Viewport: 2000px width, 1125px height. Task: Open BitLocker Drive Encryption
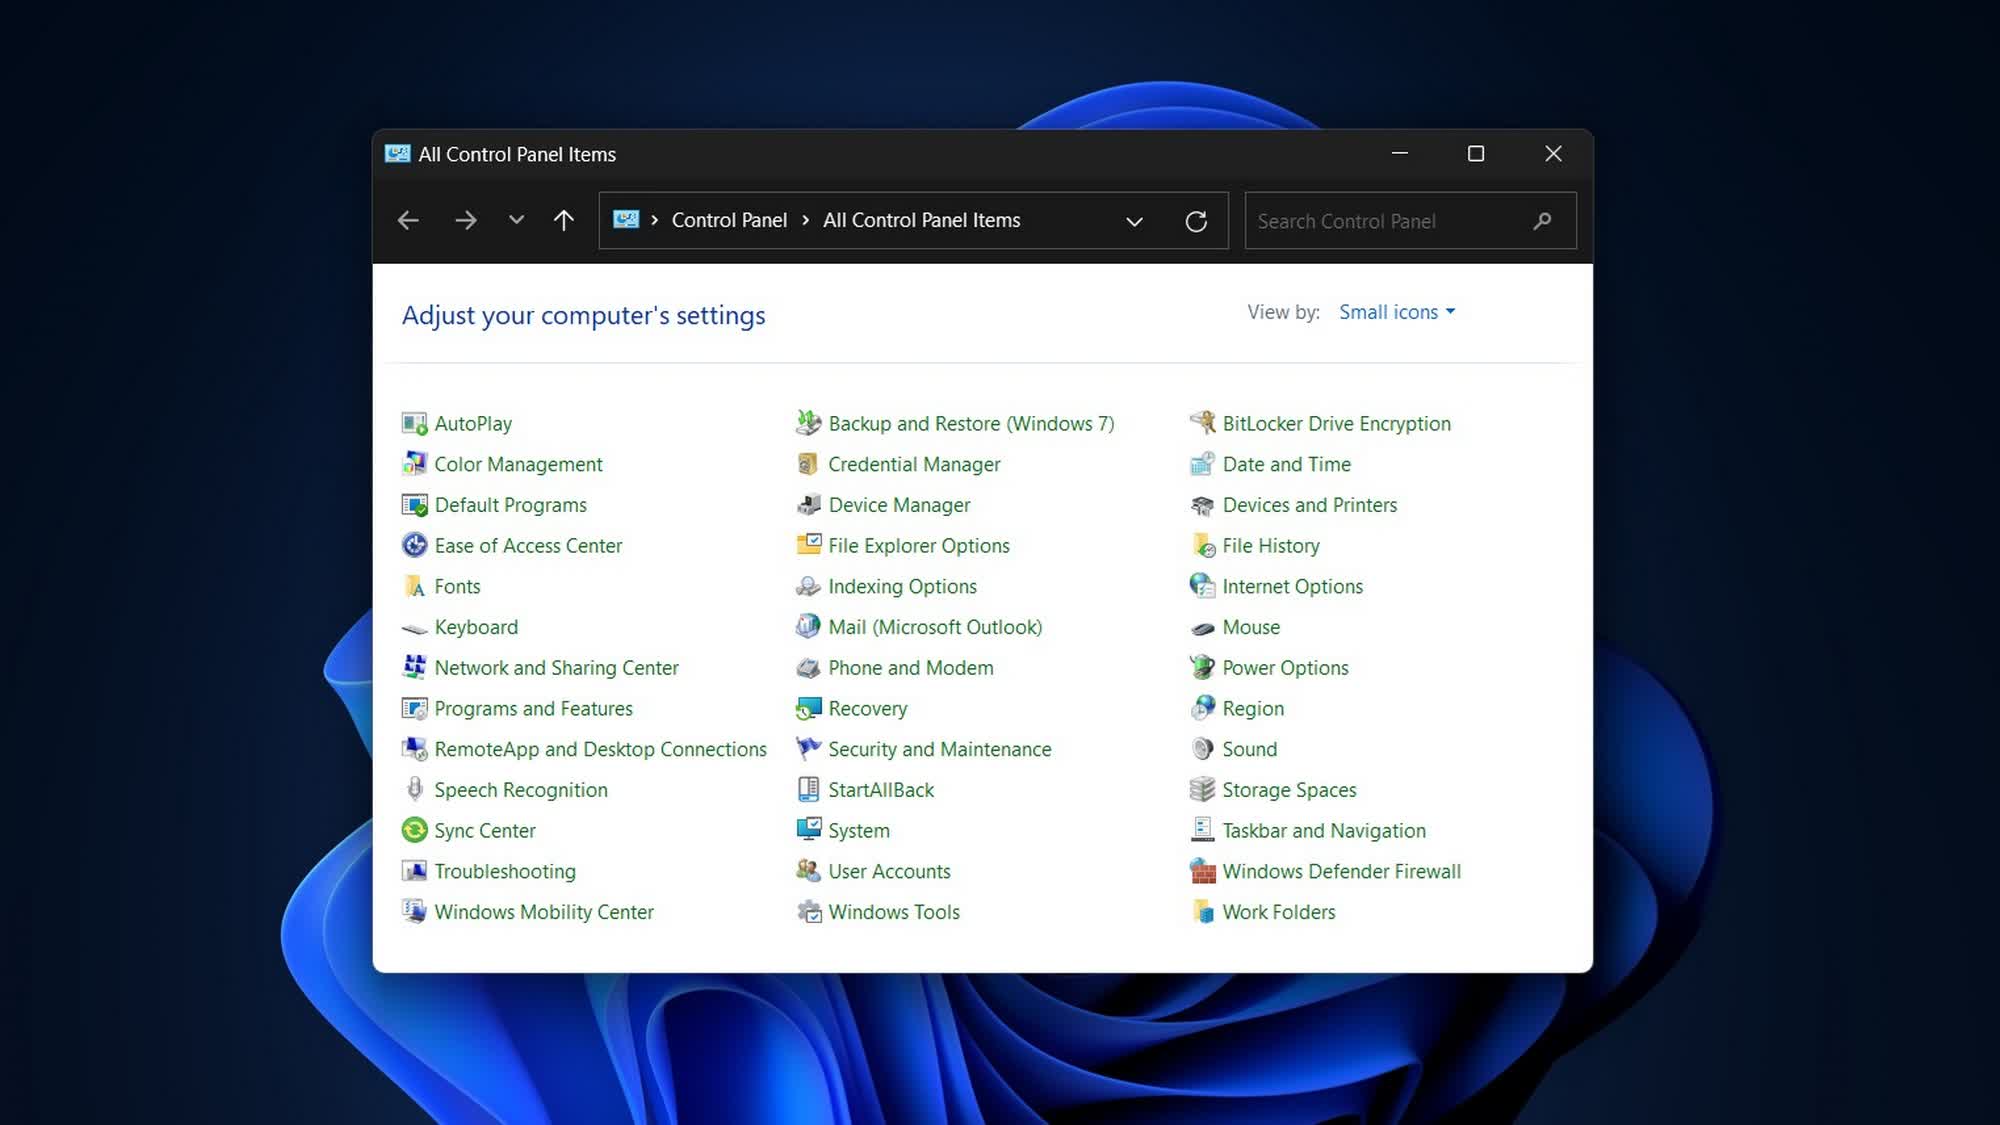[1337, 423]
